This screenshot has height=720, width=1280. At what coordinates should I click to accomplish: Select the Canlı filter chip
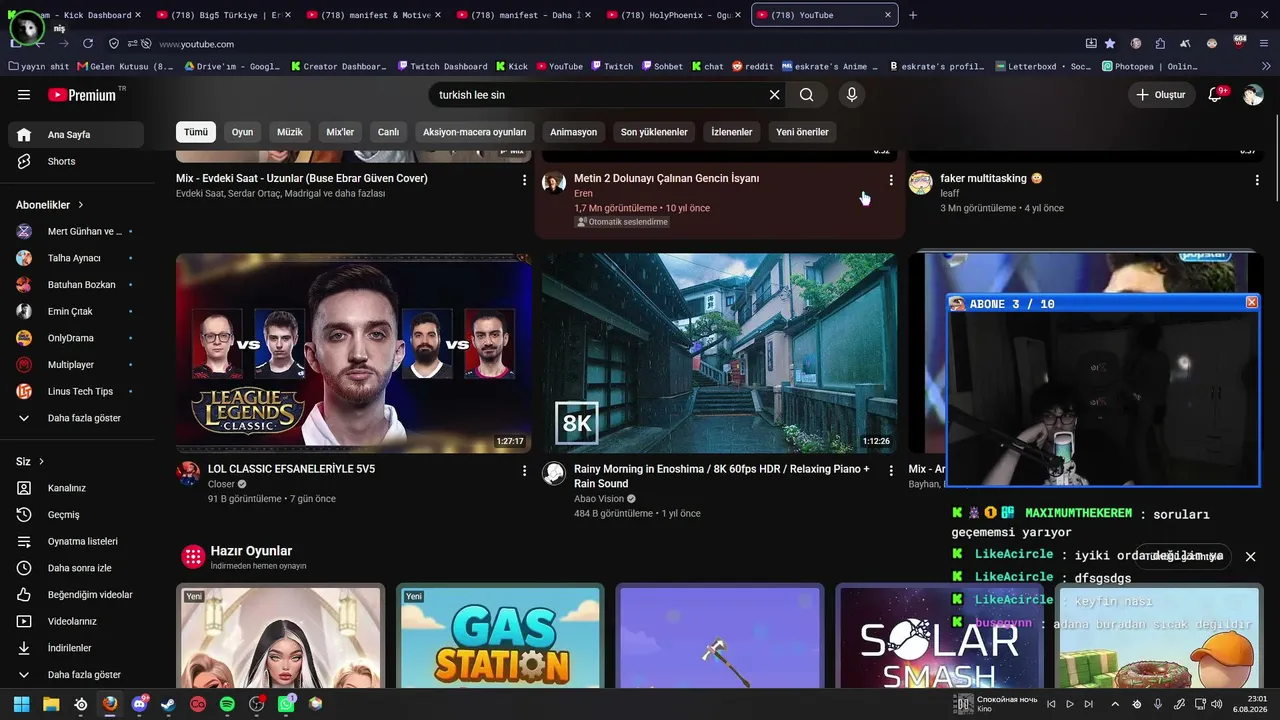coord(388,132)
